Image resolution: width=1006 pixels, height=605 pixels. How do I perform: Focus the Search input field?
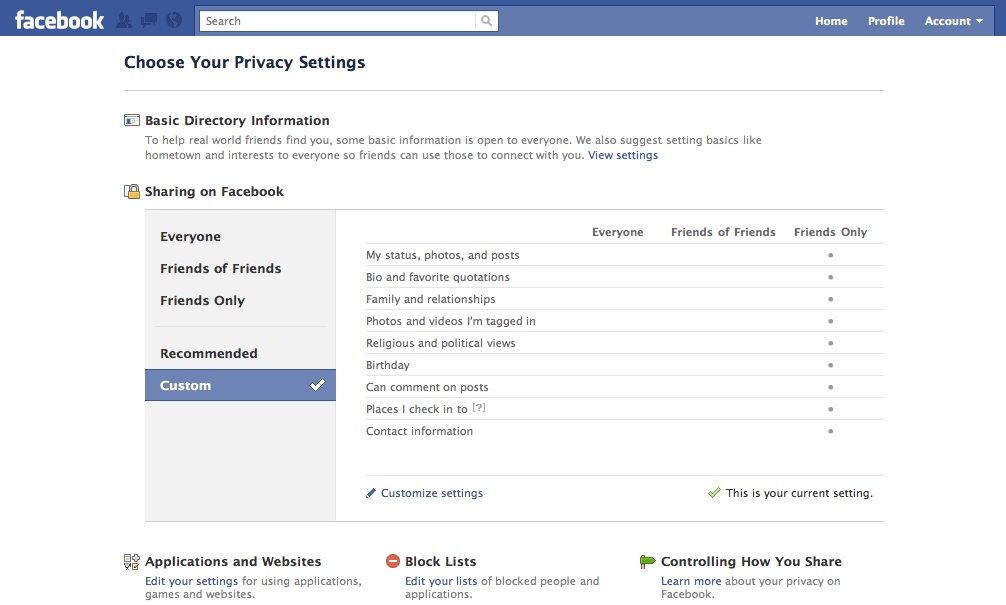338,21
